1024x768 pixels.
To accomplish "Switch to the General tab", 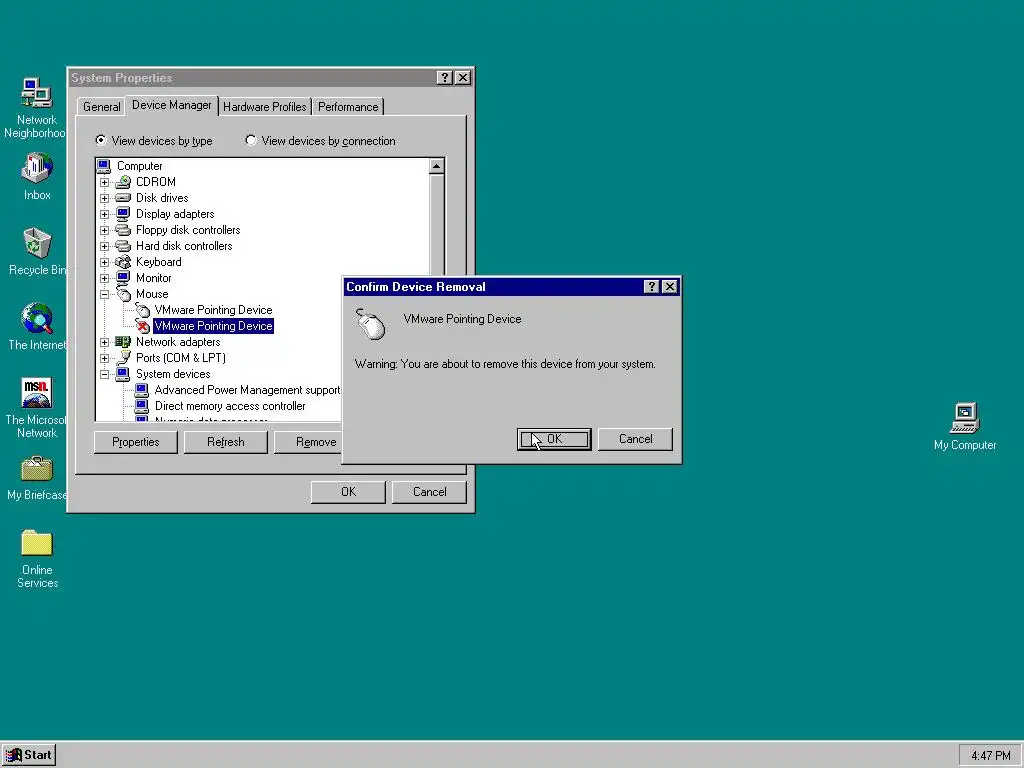I will tap(101, 106).
